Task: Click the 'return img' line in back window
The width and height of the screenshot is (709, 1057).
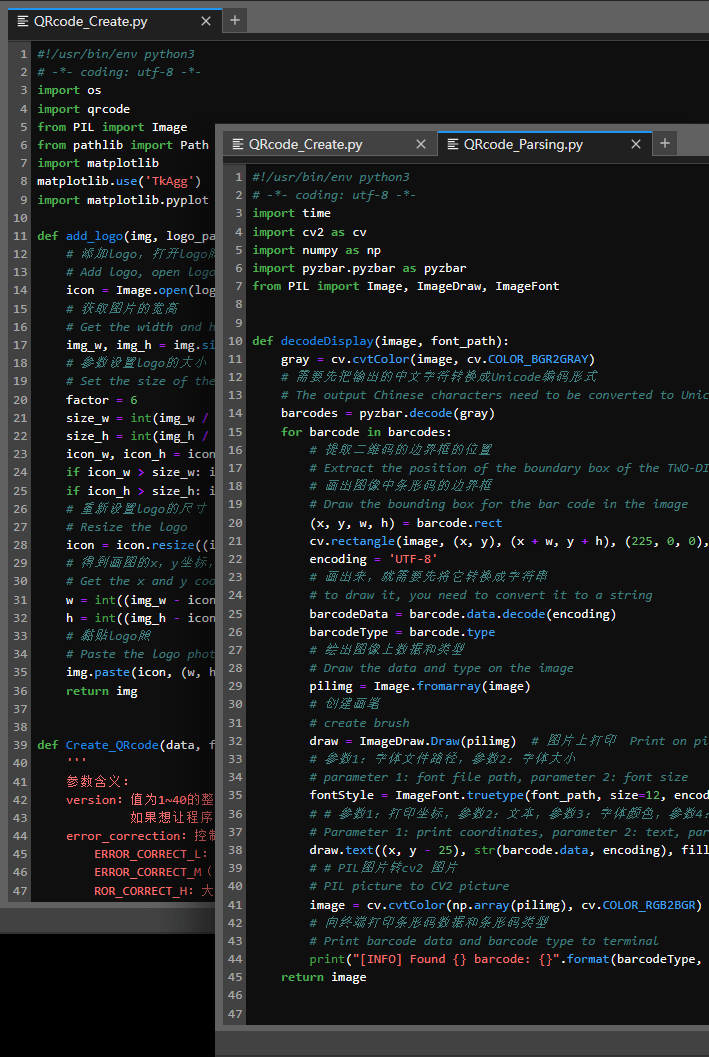Action: [102, 691]
